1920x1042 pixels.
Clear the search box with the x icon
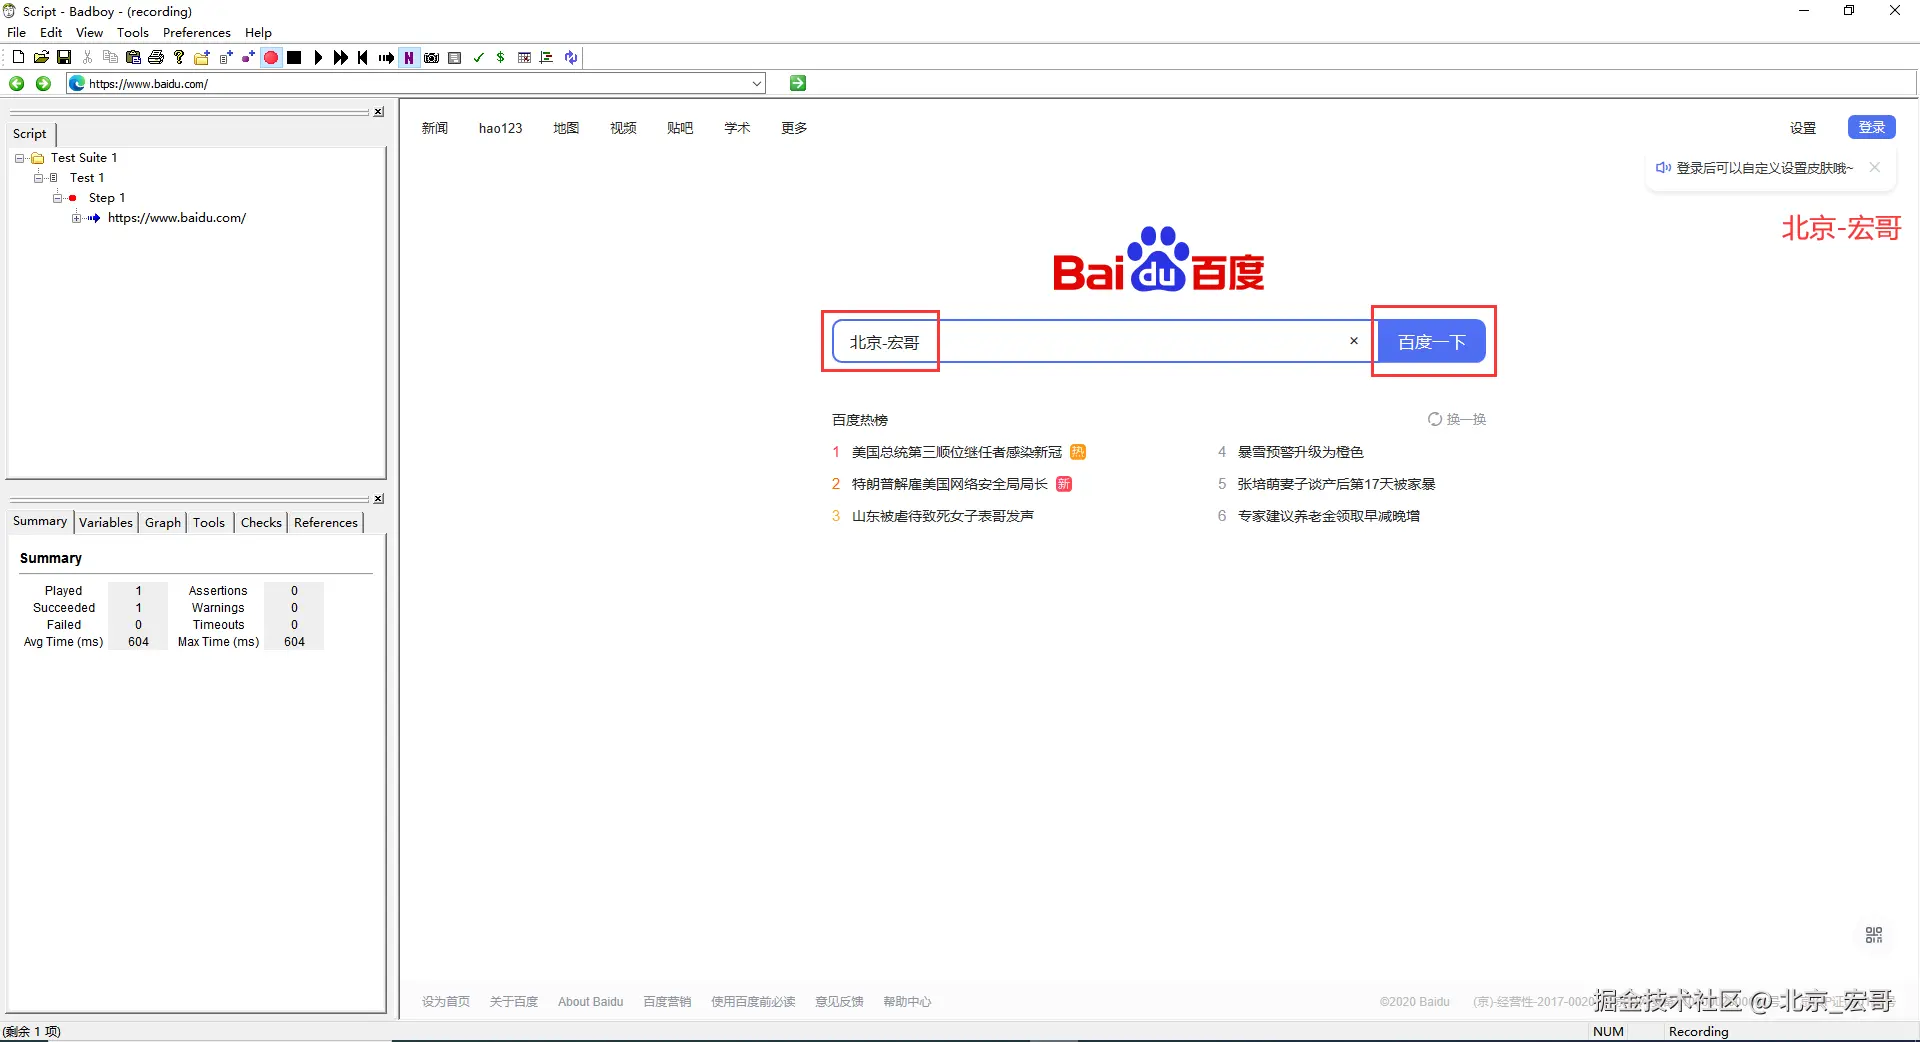pos(1354,341)
